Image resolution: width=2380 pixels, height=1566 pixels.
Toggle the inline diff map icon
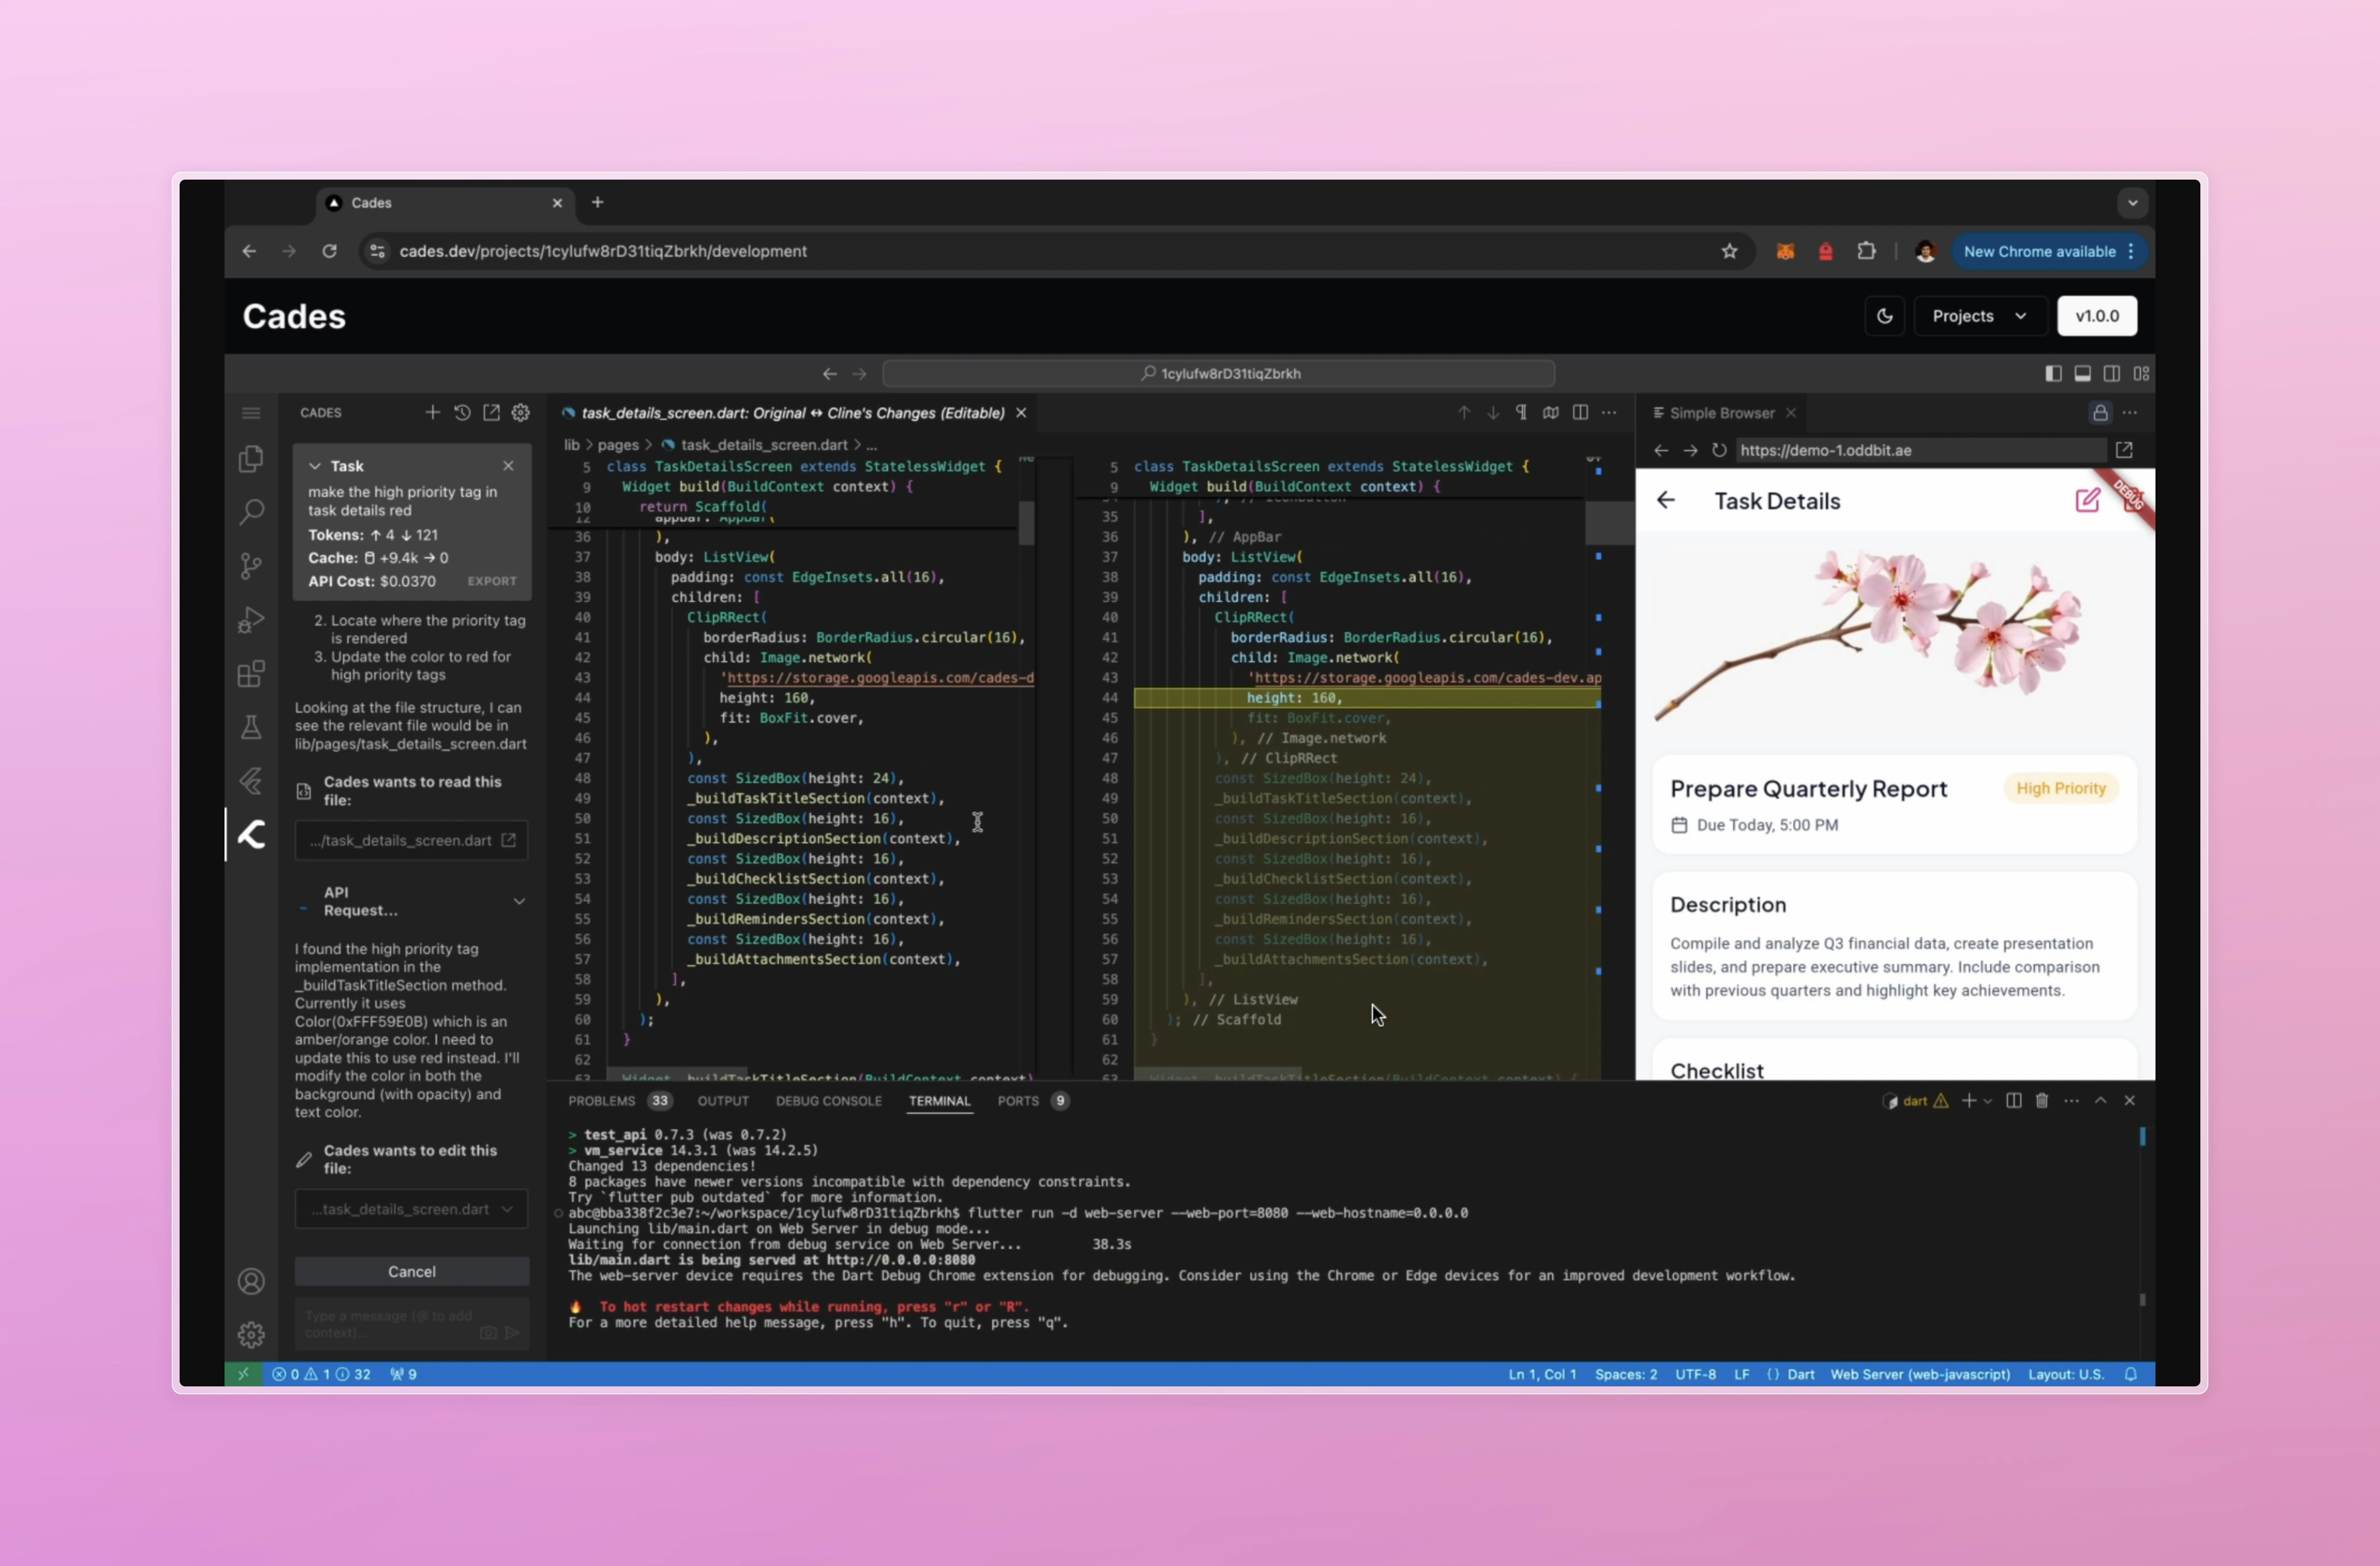[x=1550, y=412]
